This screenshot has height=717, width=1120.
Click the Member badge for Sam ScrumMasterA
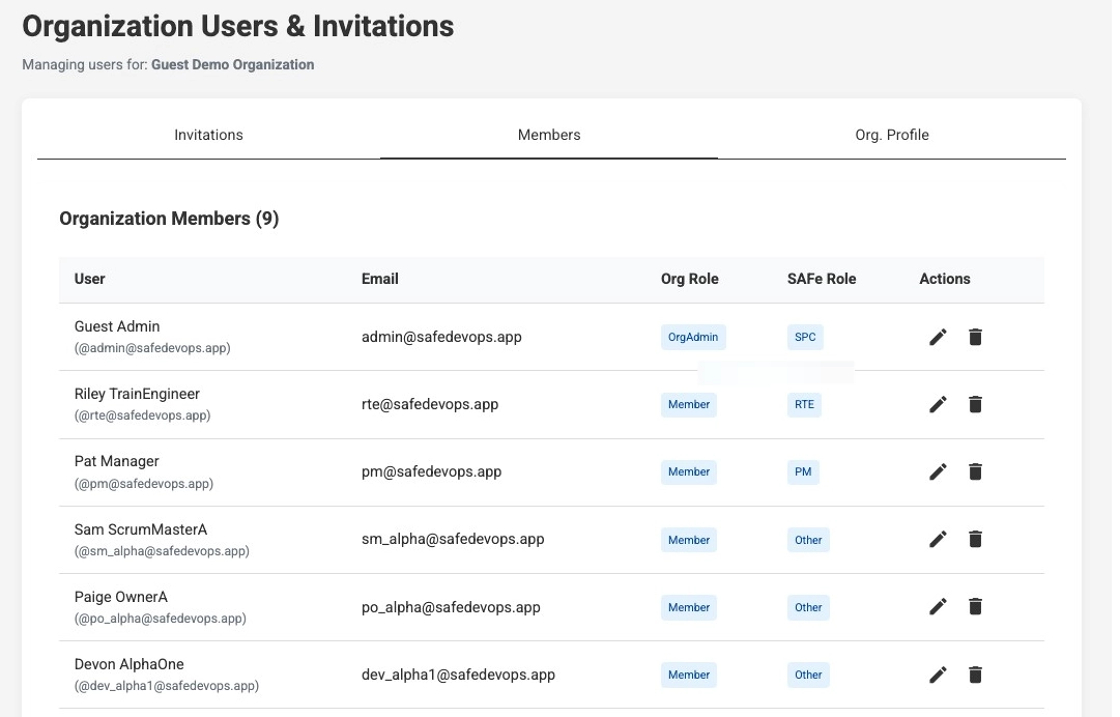(688, 539)
